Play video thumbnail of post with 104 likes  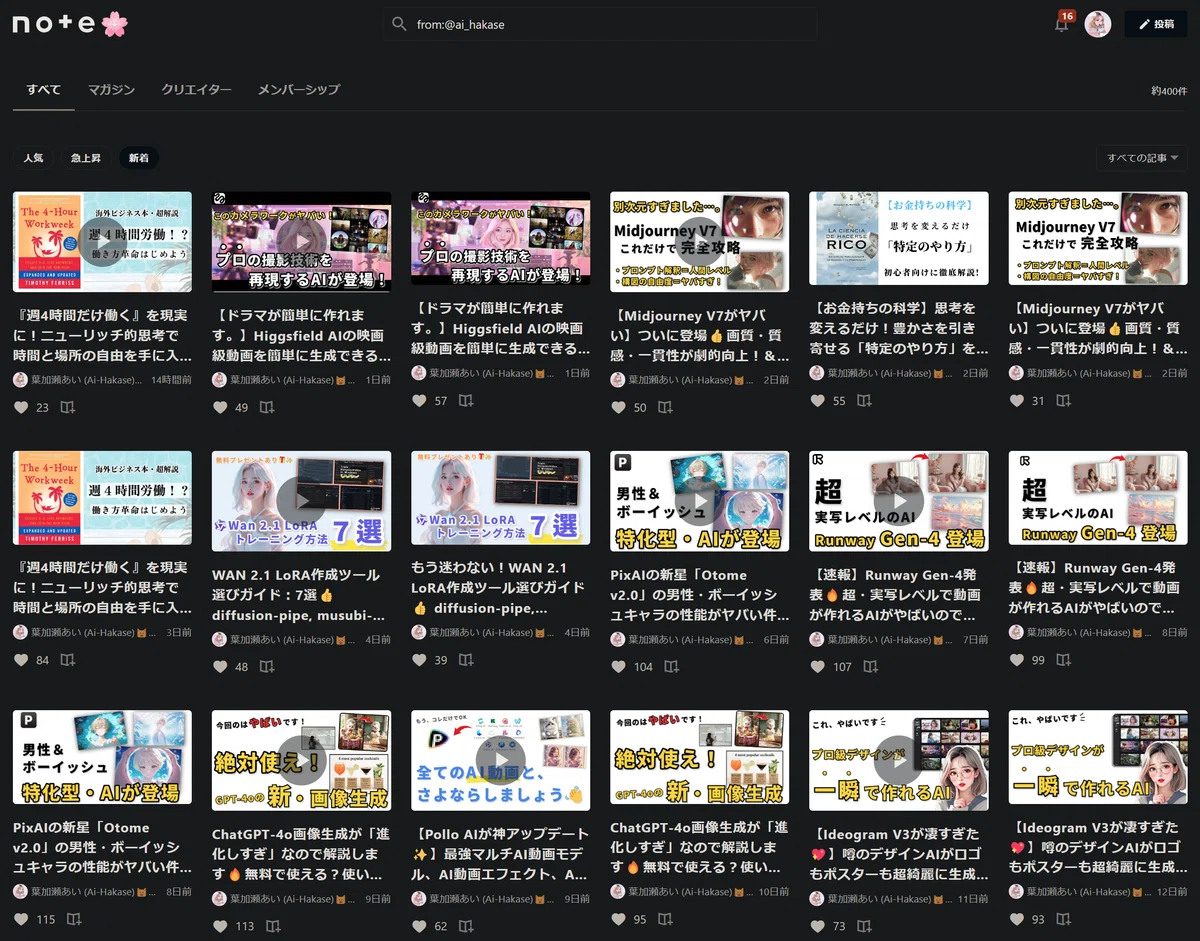699,501
